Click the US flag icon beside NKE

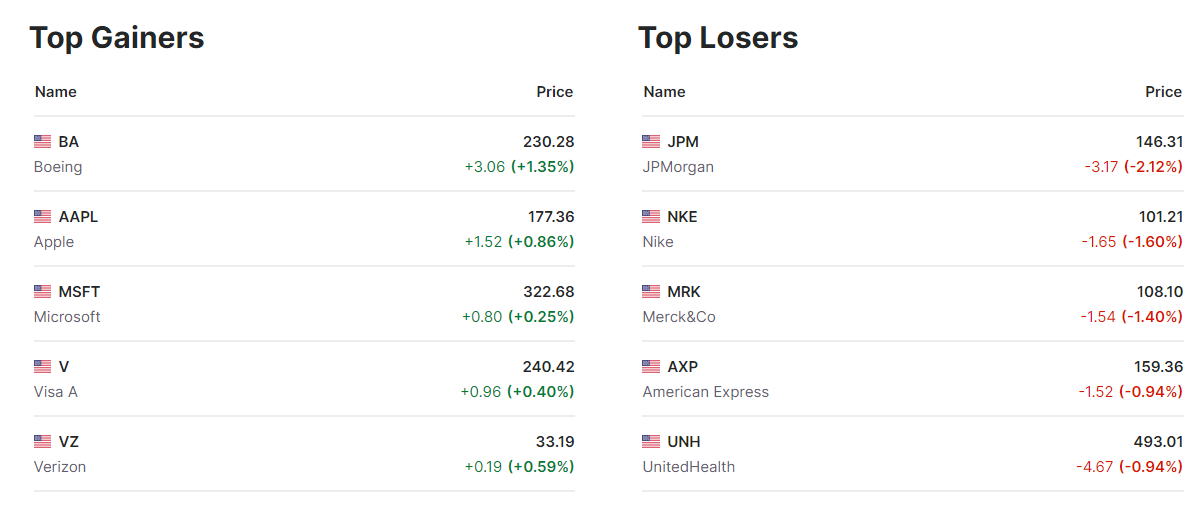tap(651, 217)
